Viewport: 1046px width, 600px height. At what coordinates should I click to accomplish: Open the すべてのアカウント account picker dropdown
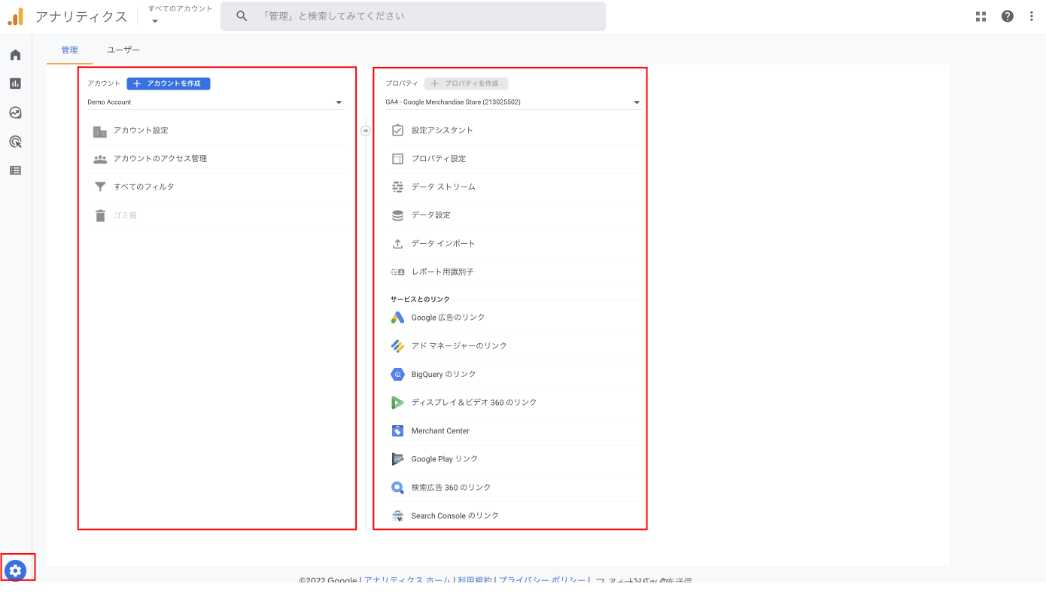tap(180, 15)
